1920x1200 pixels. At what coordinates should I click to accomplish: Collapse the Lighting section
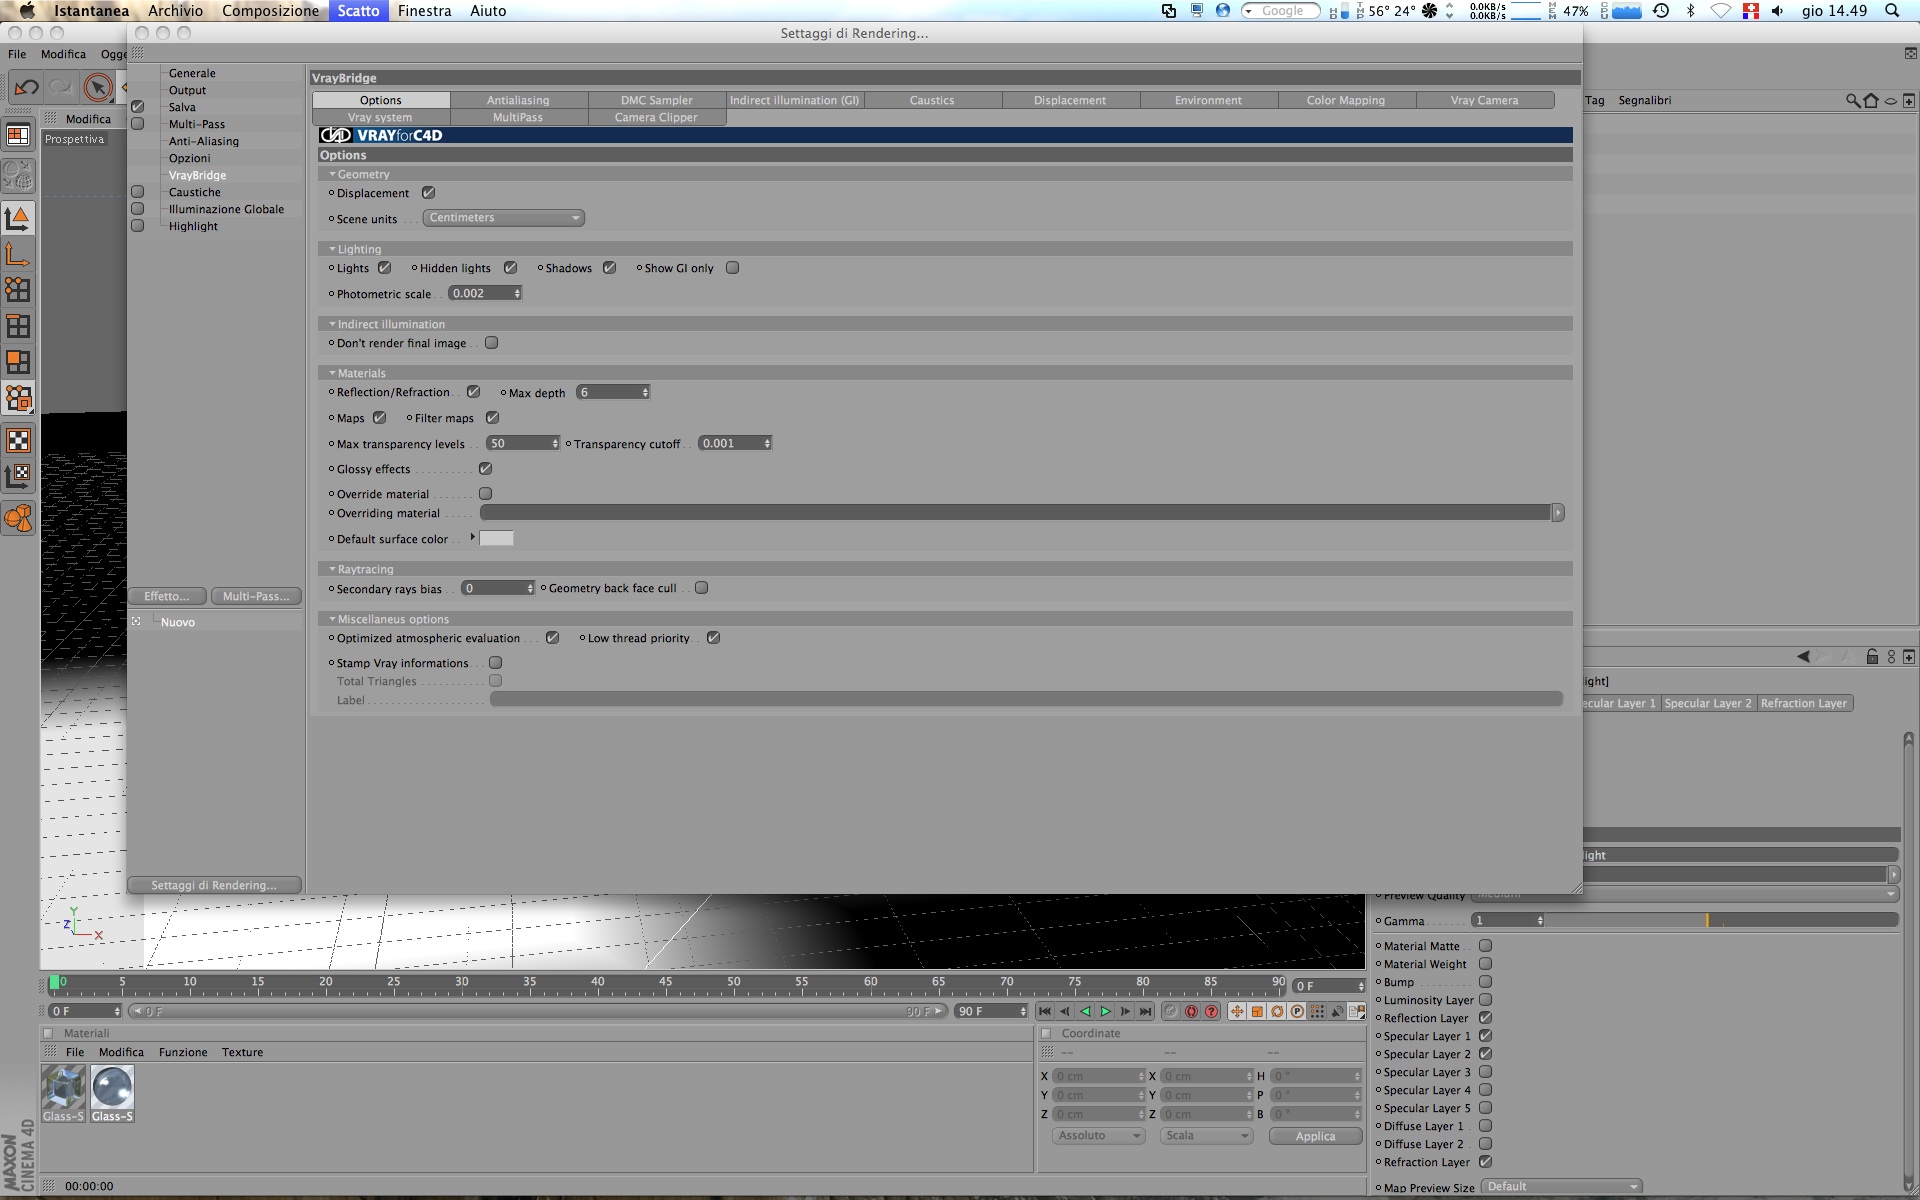point(332,249)
